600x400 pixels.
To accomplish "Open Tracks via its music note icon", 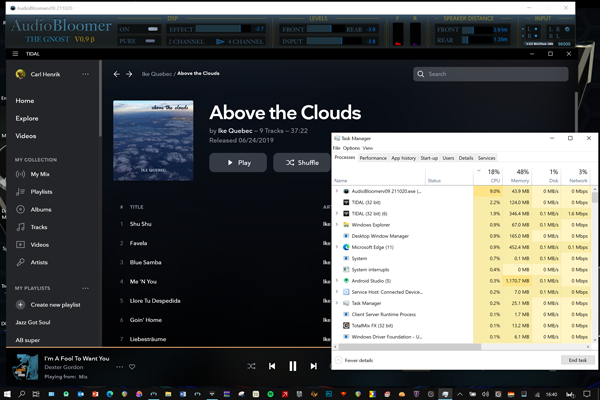I will tap(21, 227).
